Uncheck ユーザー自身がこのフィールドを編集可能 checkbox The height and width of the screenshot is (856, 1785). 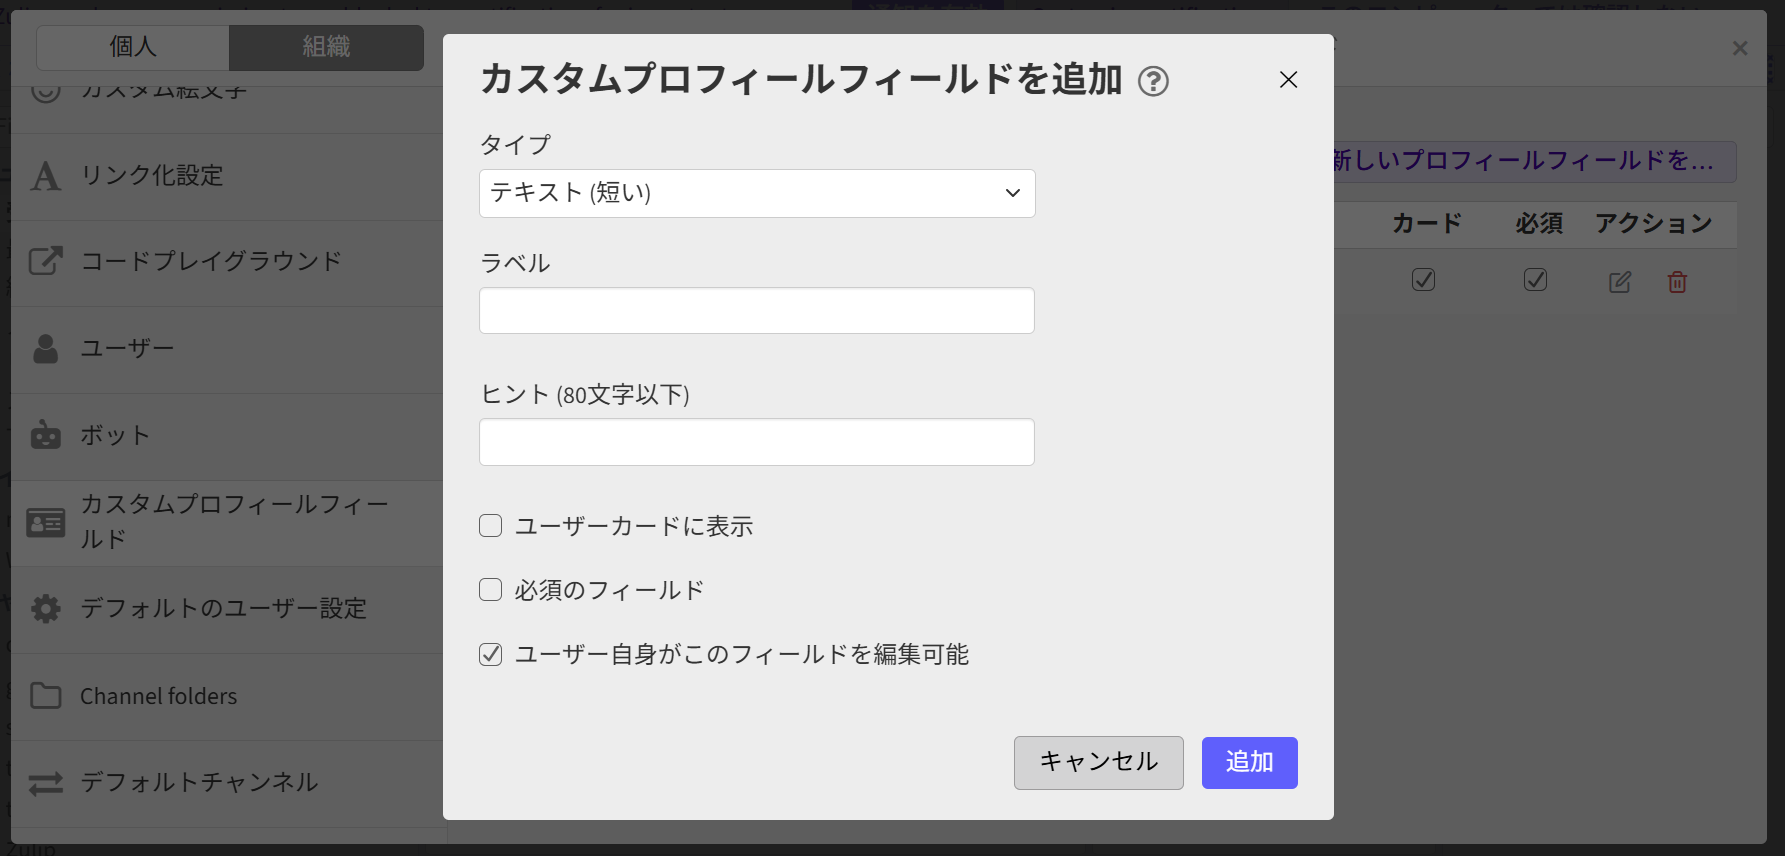pyautogui.click(x=490, y=654)
